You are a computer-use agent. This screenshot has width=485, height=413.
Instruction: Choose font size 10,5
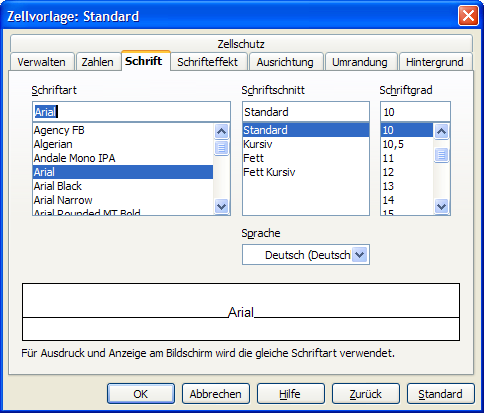coord(407,144)
